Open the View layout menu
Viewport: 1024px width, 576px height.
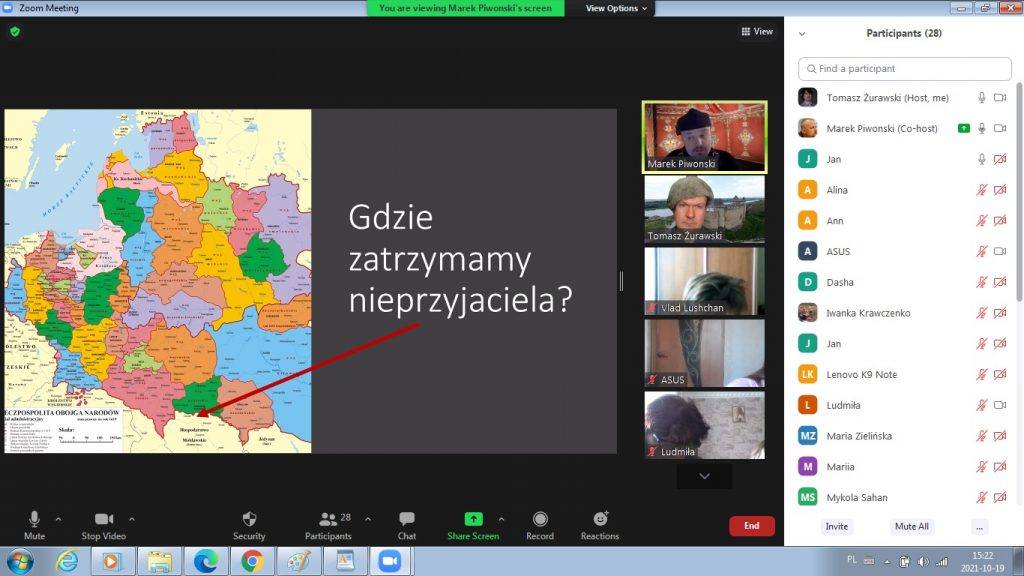point(757,32)
